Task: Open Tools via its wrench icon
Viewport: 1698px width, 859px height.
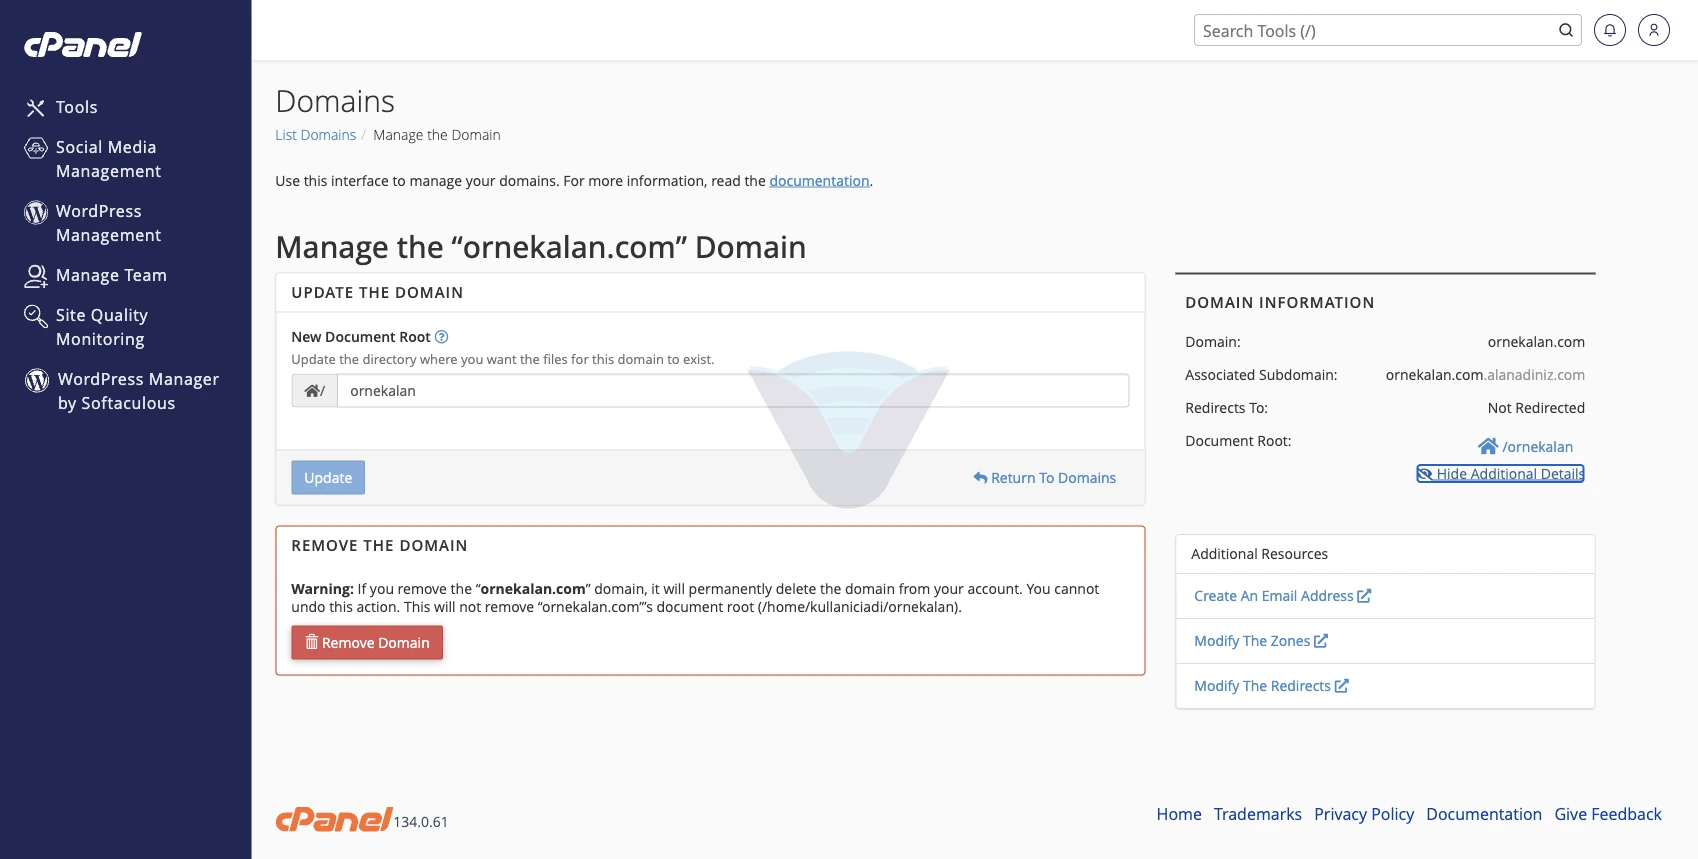Action: [x=35, y=108]
